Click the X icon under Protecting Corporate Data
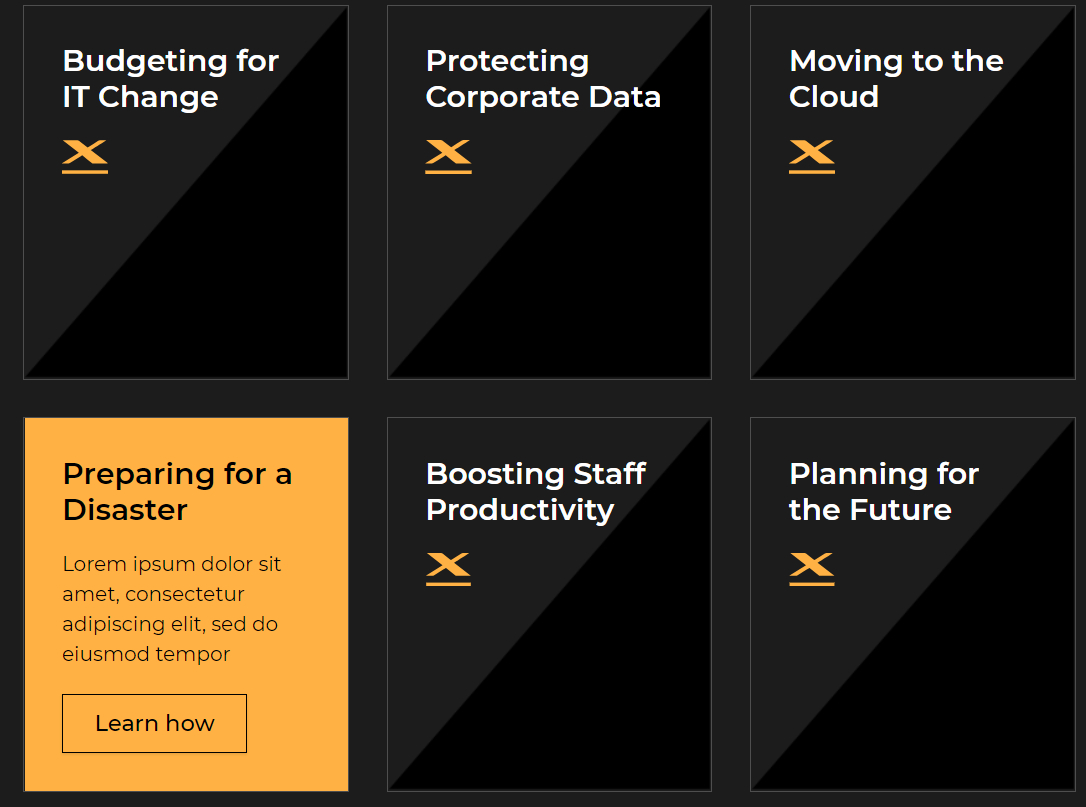The height and width of the screenshot is (807, 1086). click(x=448, y=156)
